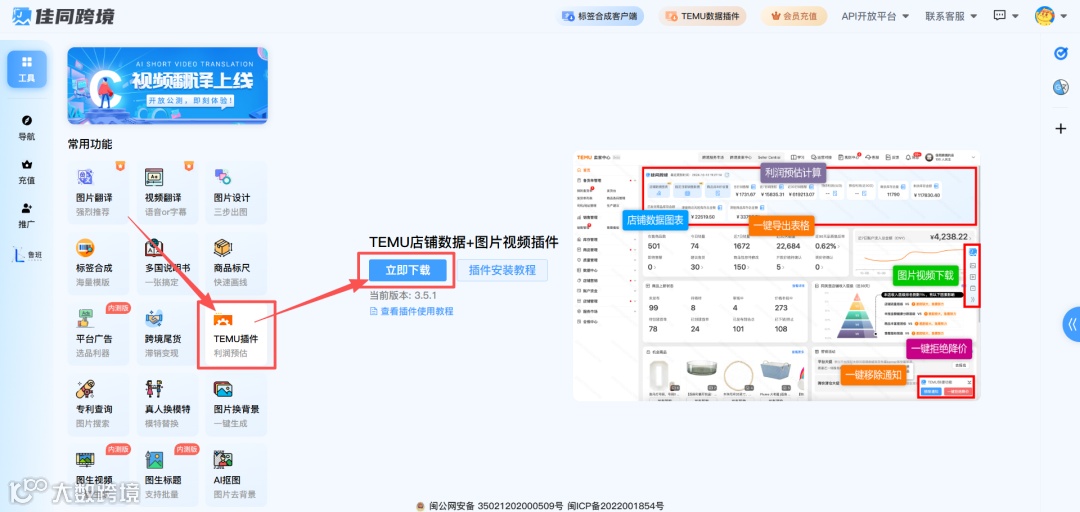
Task: Open the 工具 sidebar tab
Action: 27,69
